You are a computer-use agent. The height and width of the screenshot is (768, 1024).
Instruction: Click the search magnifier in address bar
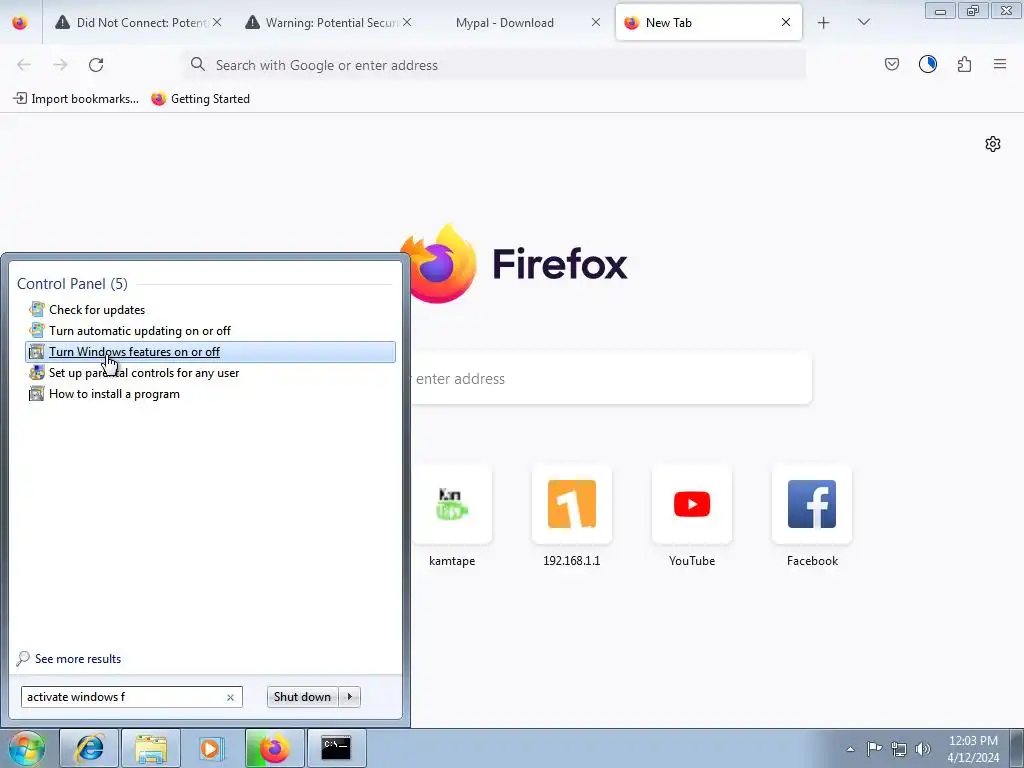(197, 64)
